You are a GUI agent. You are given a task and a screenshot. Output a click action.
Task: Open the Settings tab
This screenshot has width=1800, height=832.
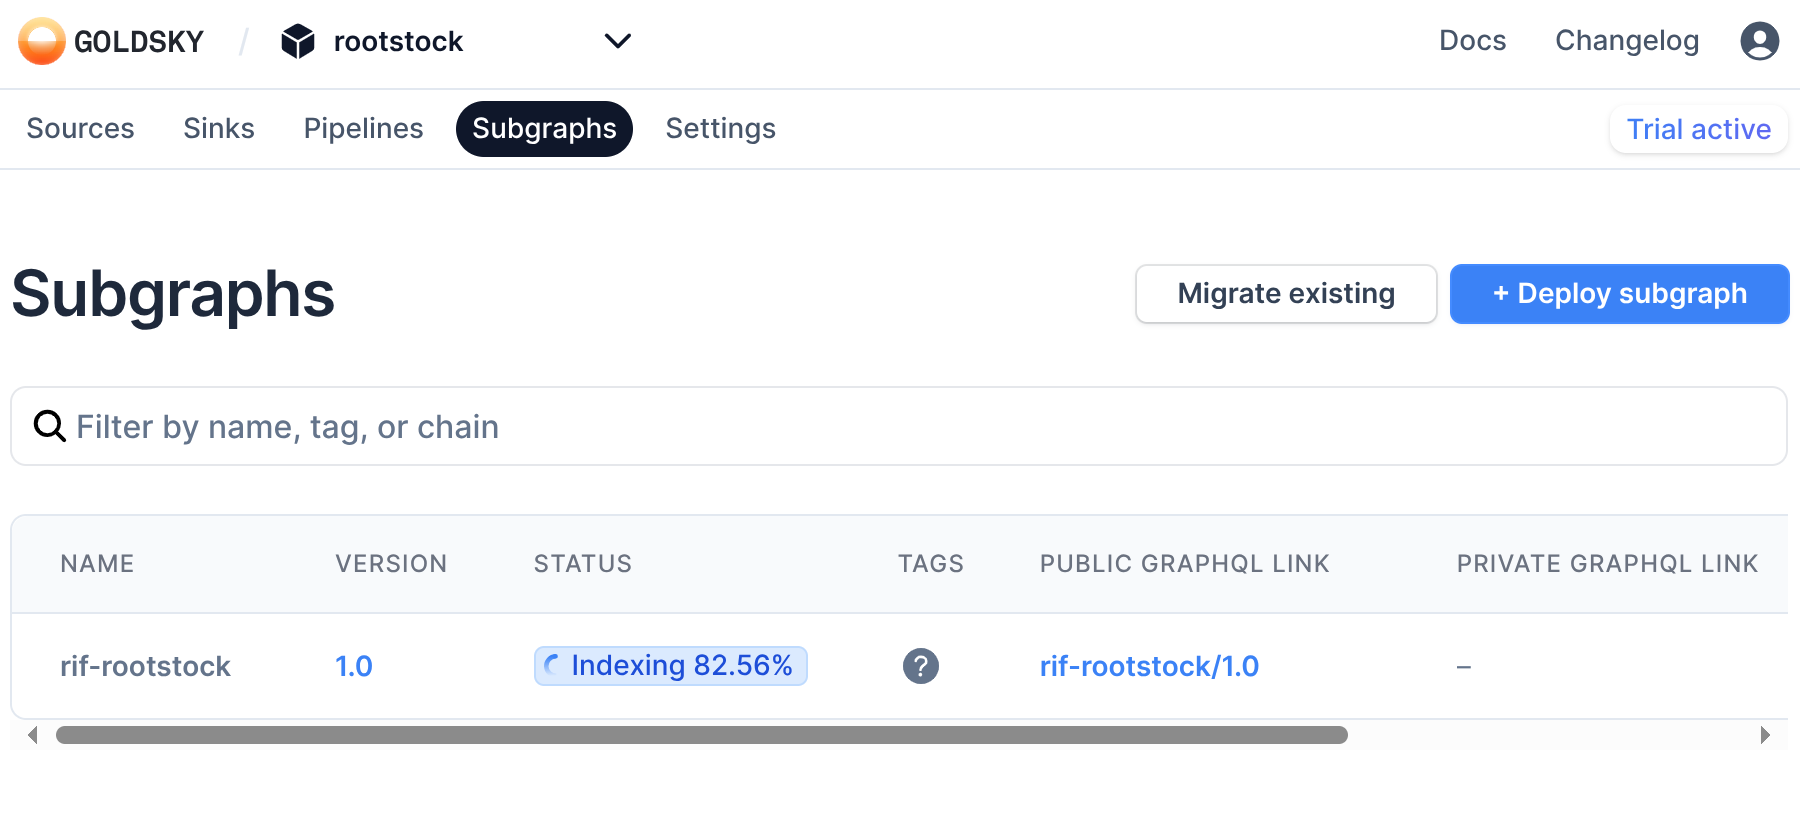pos(720,129)
